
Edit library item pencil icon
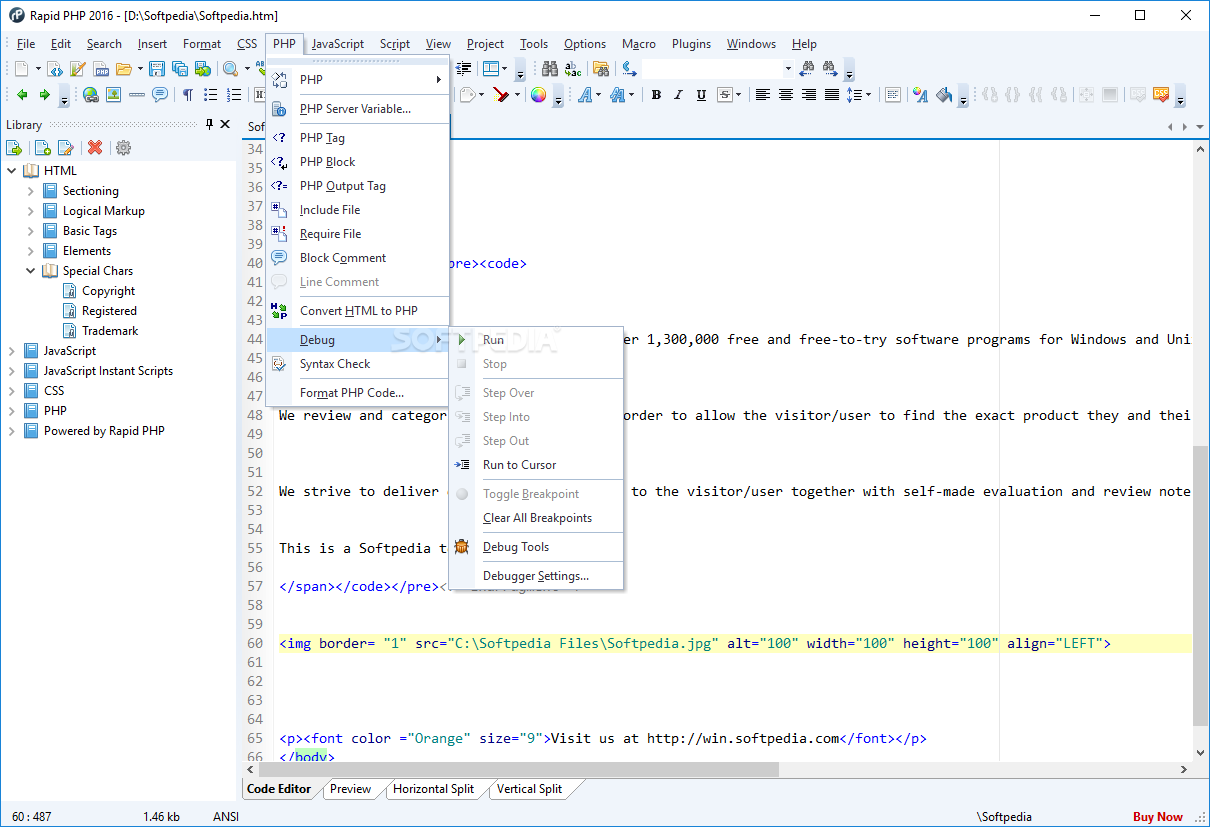click(x=65, y=148)
